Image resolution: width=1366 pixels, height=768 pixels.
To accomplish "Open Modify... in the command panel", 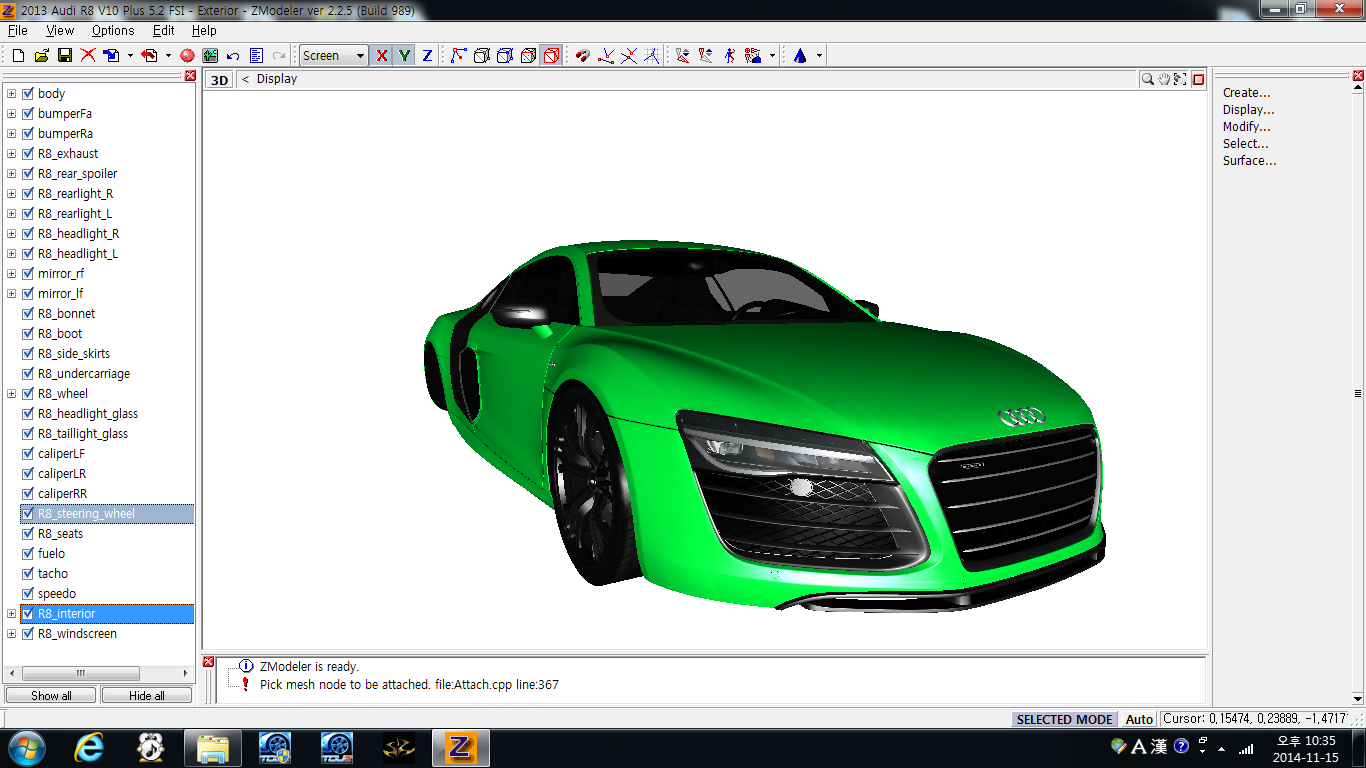I will [x=1246, y=127].
